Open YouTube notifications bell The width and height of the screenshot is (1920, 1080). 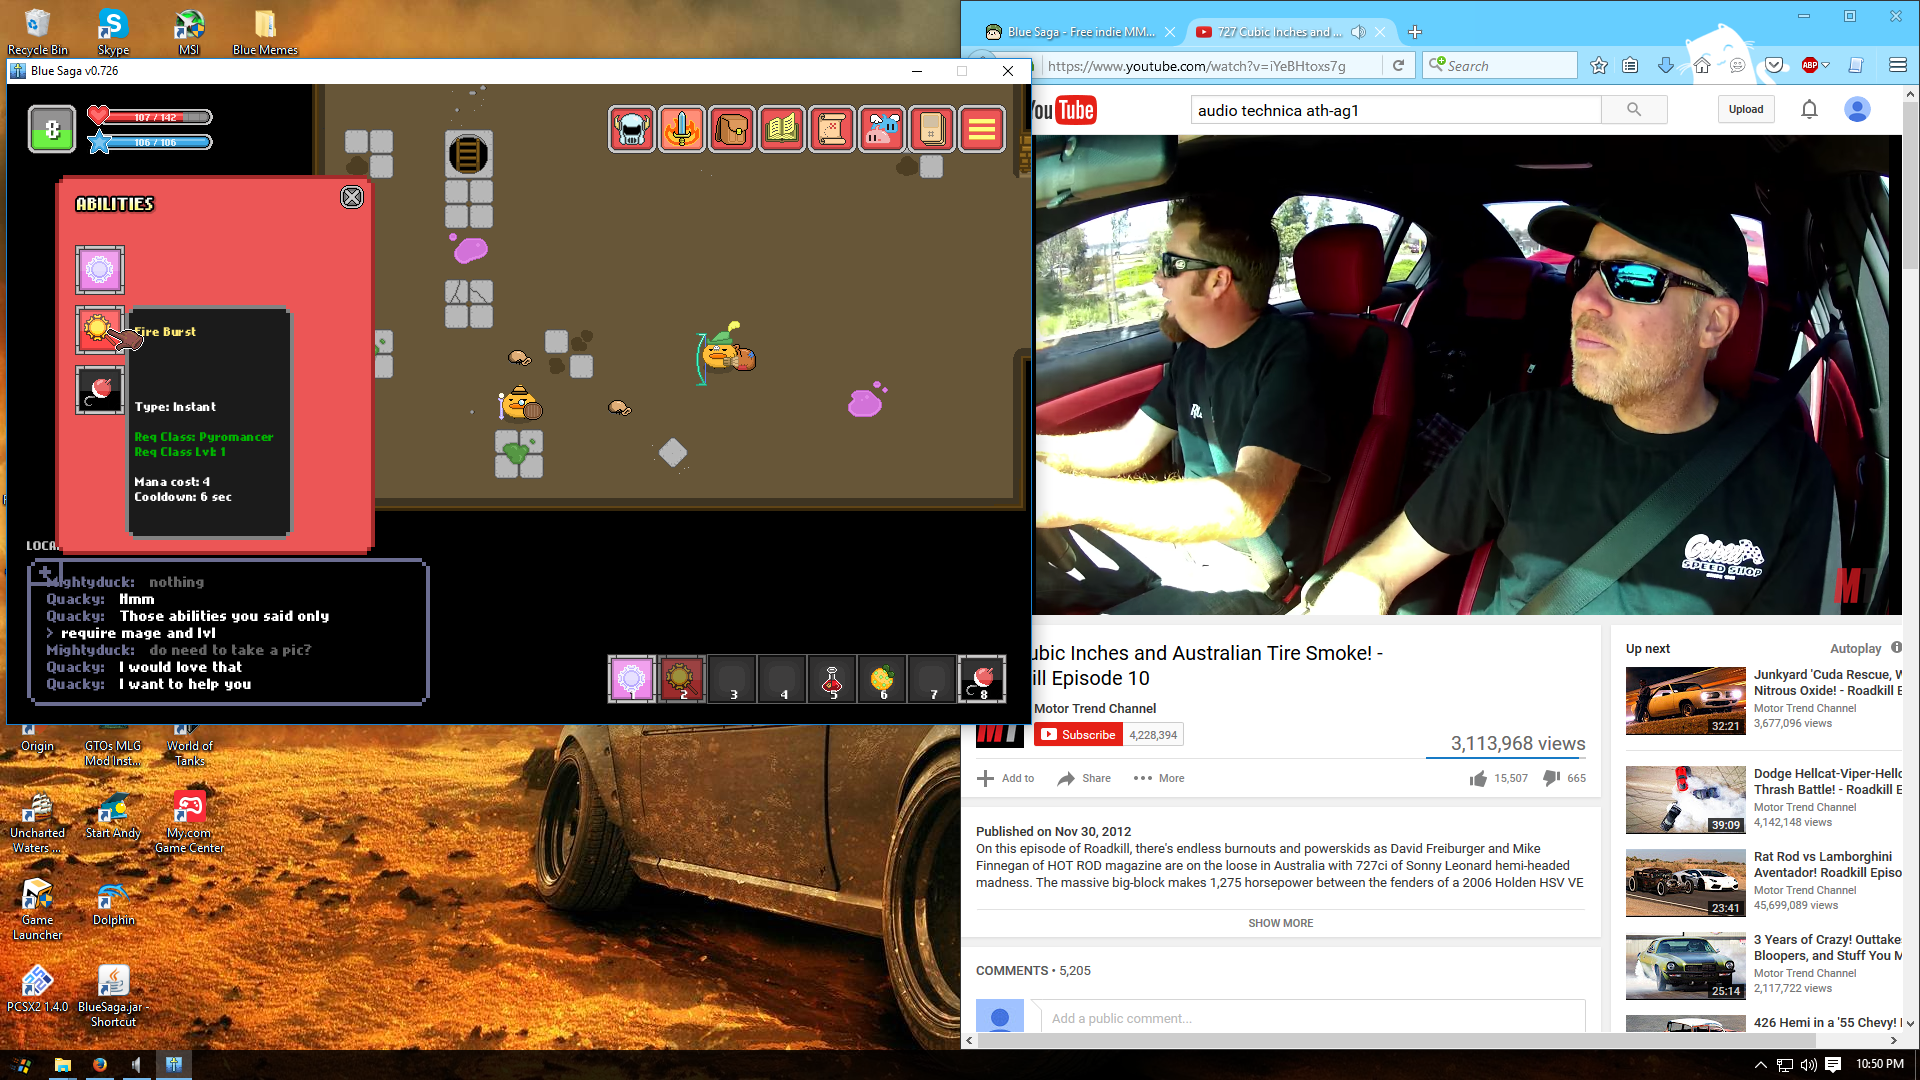pos(1809,110)
